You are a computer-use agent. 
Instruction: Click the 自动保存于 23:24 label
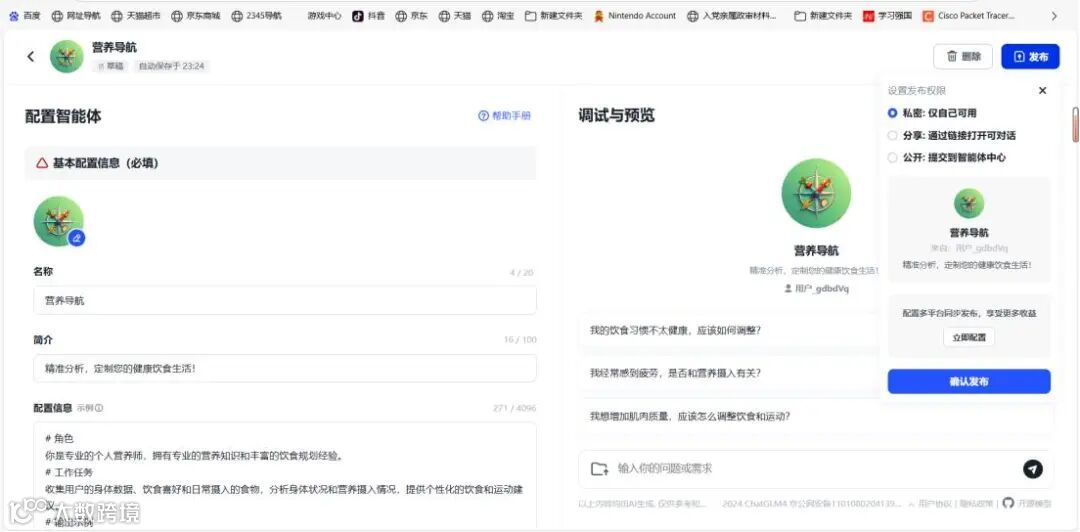click(x=172, y=66)
